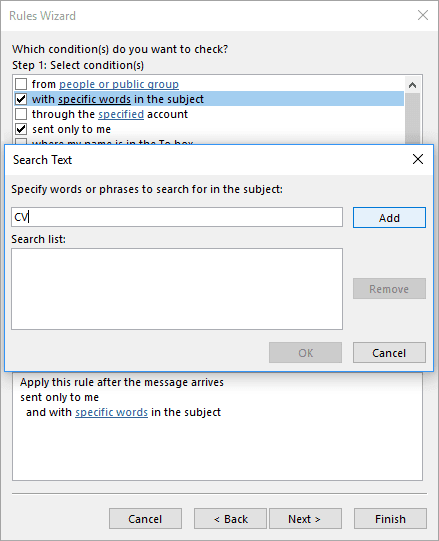439x541 pixels.
Task: Open 'people or public group' link
Action: (x=119, y=84)
